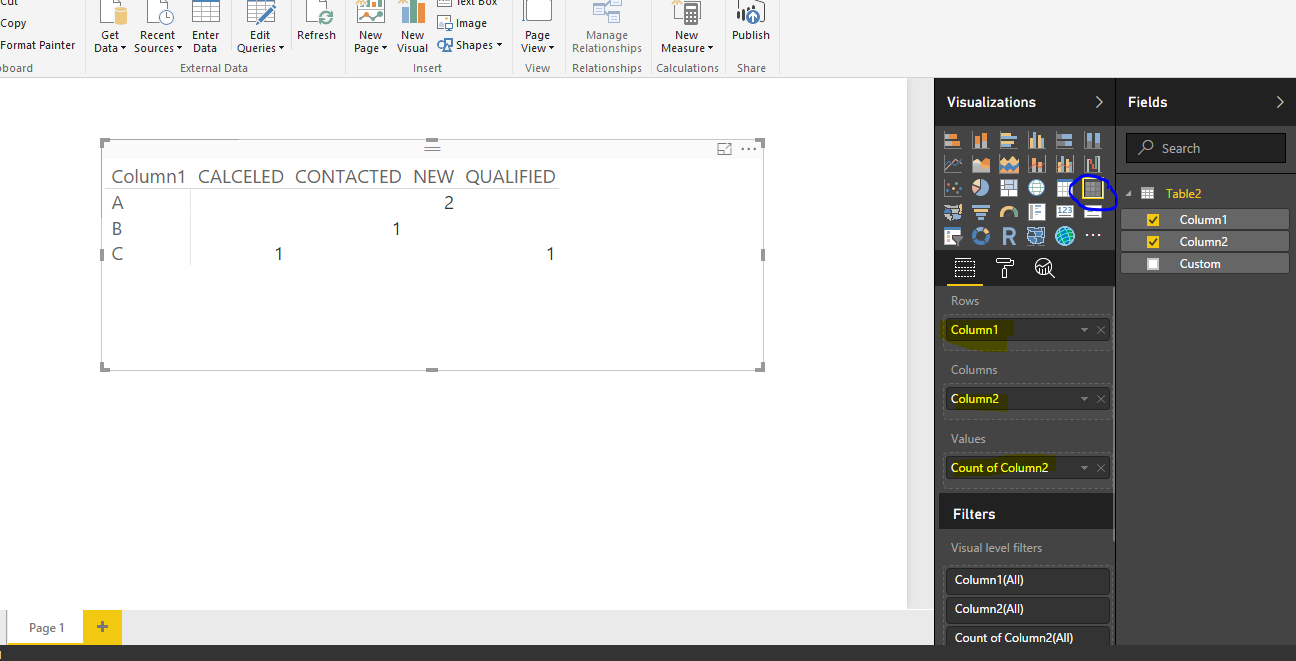The height and width of the screenshot is (661, 1296).
Task: Open focus mode for the matrix visual
Action: 725,149
